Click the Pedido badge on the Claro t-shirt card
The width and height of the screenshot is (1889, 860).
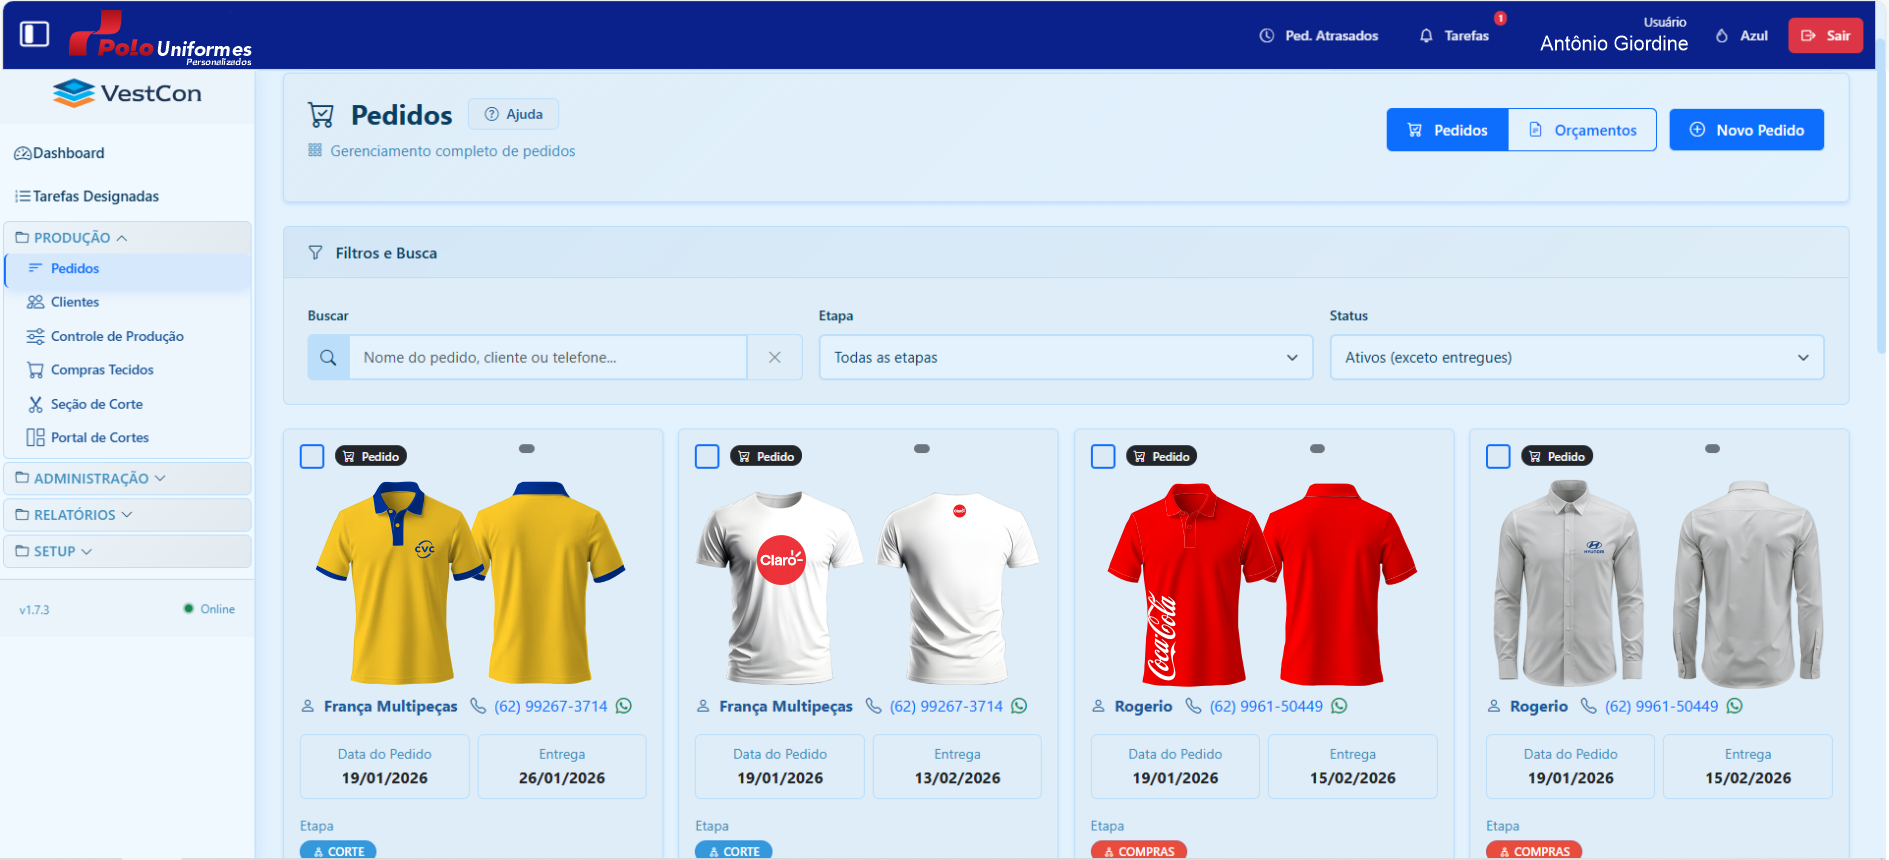point(766,456)
